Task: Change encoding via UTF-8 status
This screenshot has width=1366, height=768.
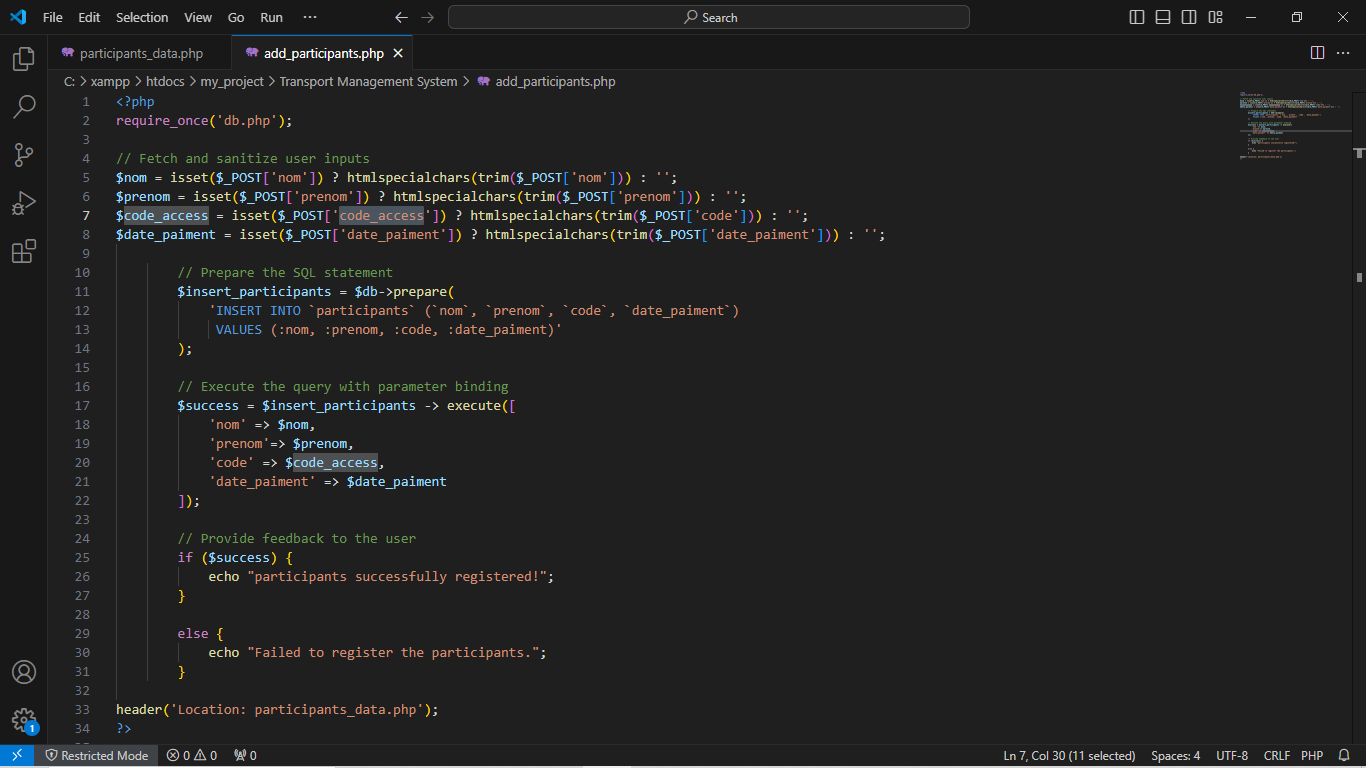Action: [x=1232, y=755]
